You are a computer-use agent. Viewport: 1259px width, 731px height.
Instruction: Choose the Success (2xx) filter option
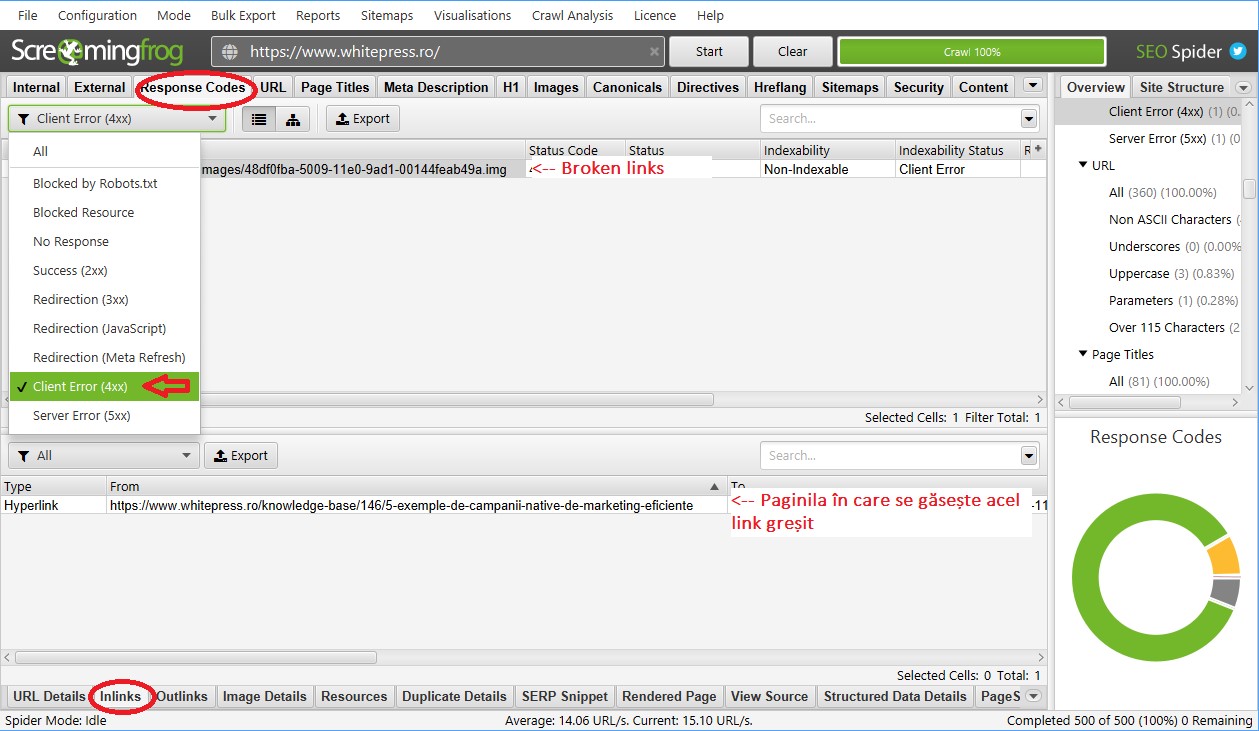[105, 271]
